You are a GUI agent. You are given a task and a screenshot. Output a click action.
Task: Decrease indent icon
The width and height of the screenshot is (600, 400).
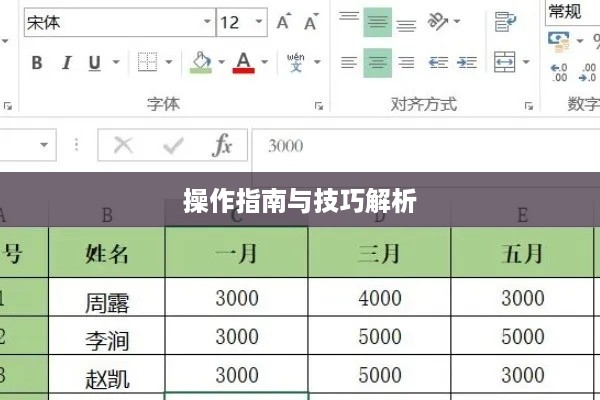coord(438,62)
